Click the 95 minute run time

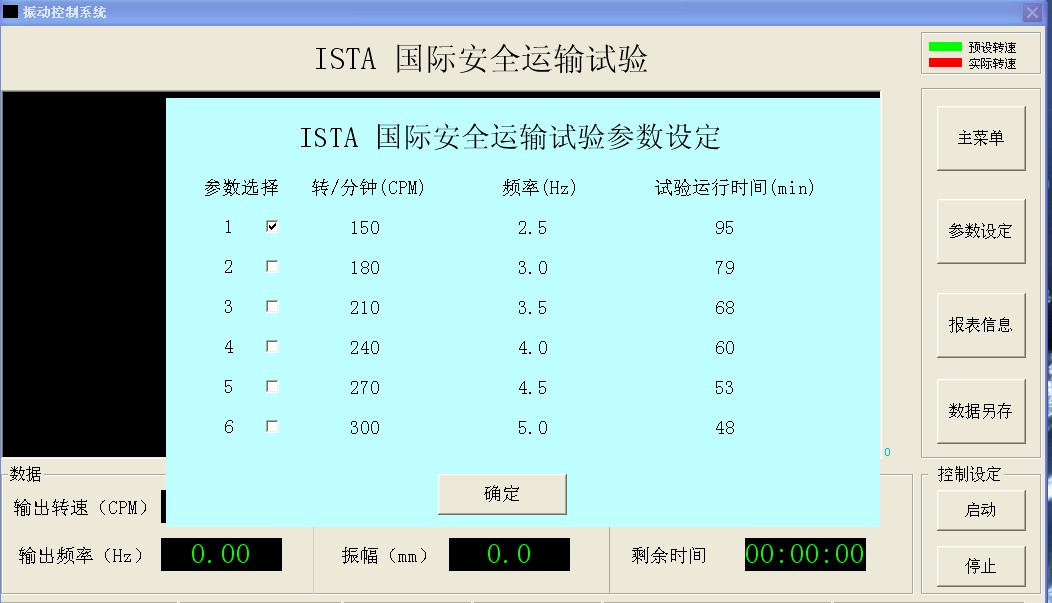(725, 228)
